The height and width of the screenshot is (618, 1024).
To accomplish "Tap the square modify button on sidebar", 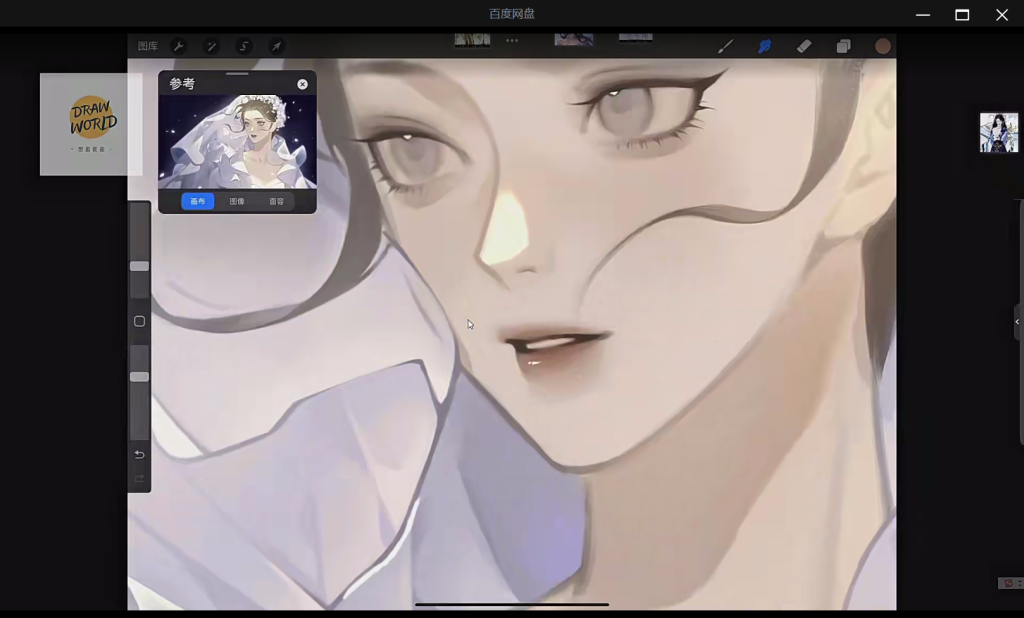I will (x=139, y=321).
